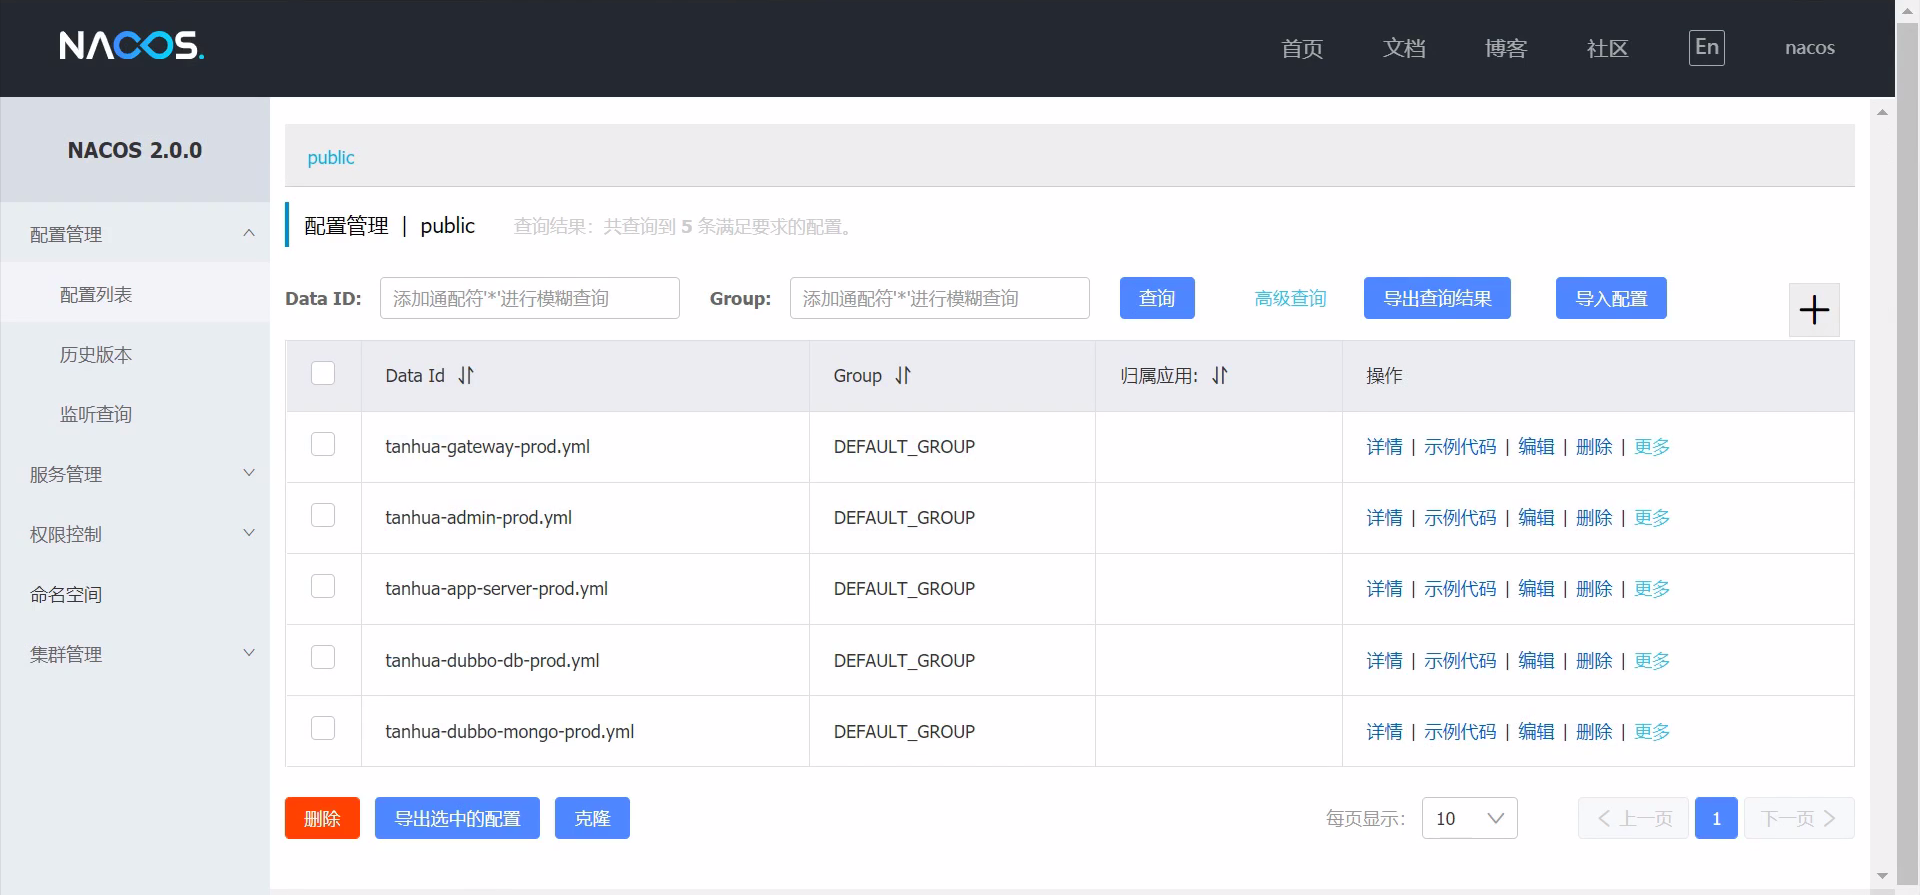The width and height of the screenshot is (1920, 895).
Task: Click the tanhua-dubbo-db-prod.yml Data Id text
Action: click(x=492, y=661)
